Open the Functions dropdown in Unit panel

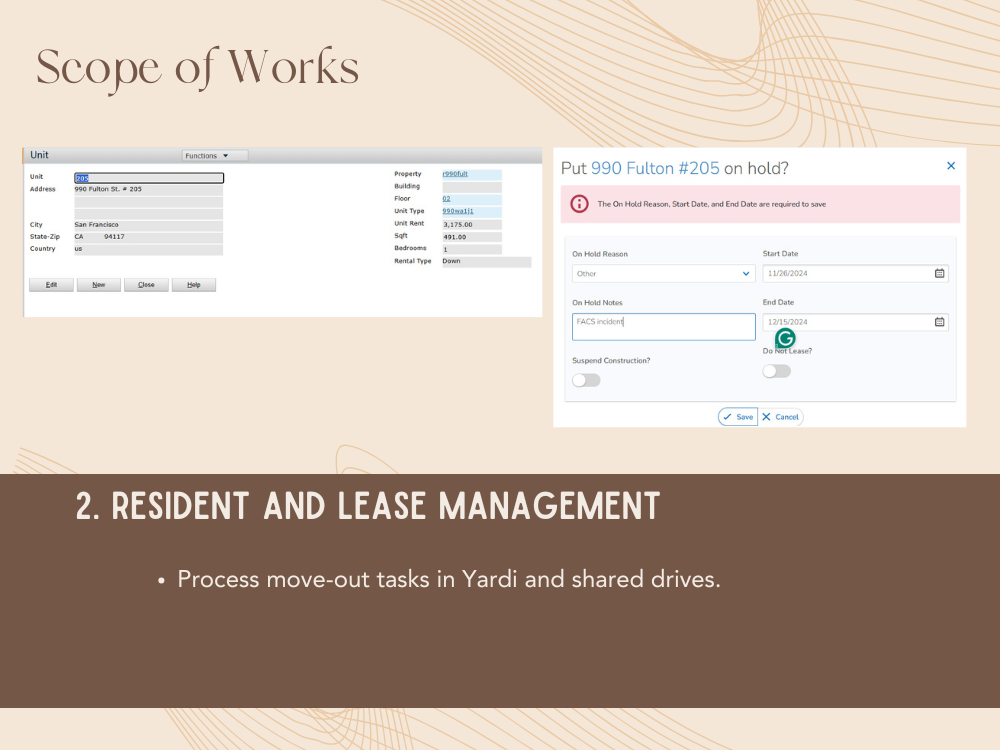215,156
